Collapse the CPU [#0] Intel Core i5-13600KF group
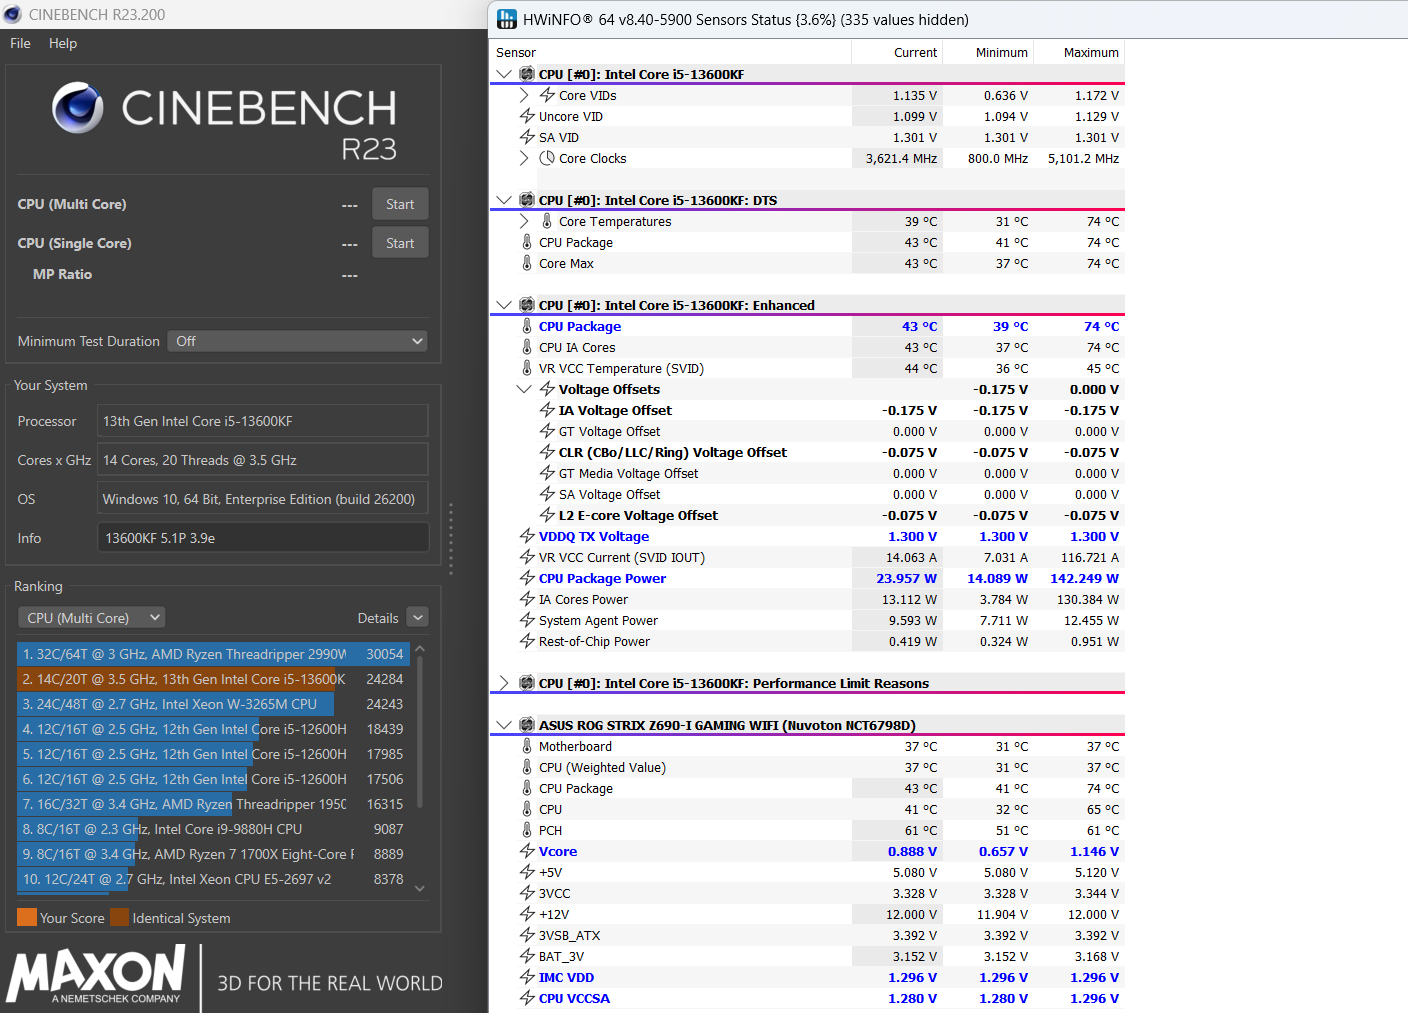 [504, 74]
